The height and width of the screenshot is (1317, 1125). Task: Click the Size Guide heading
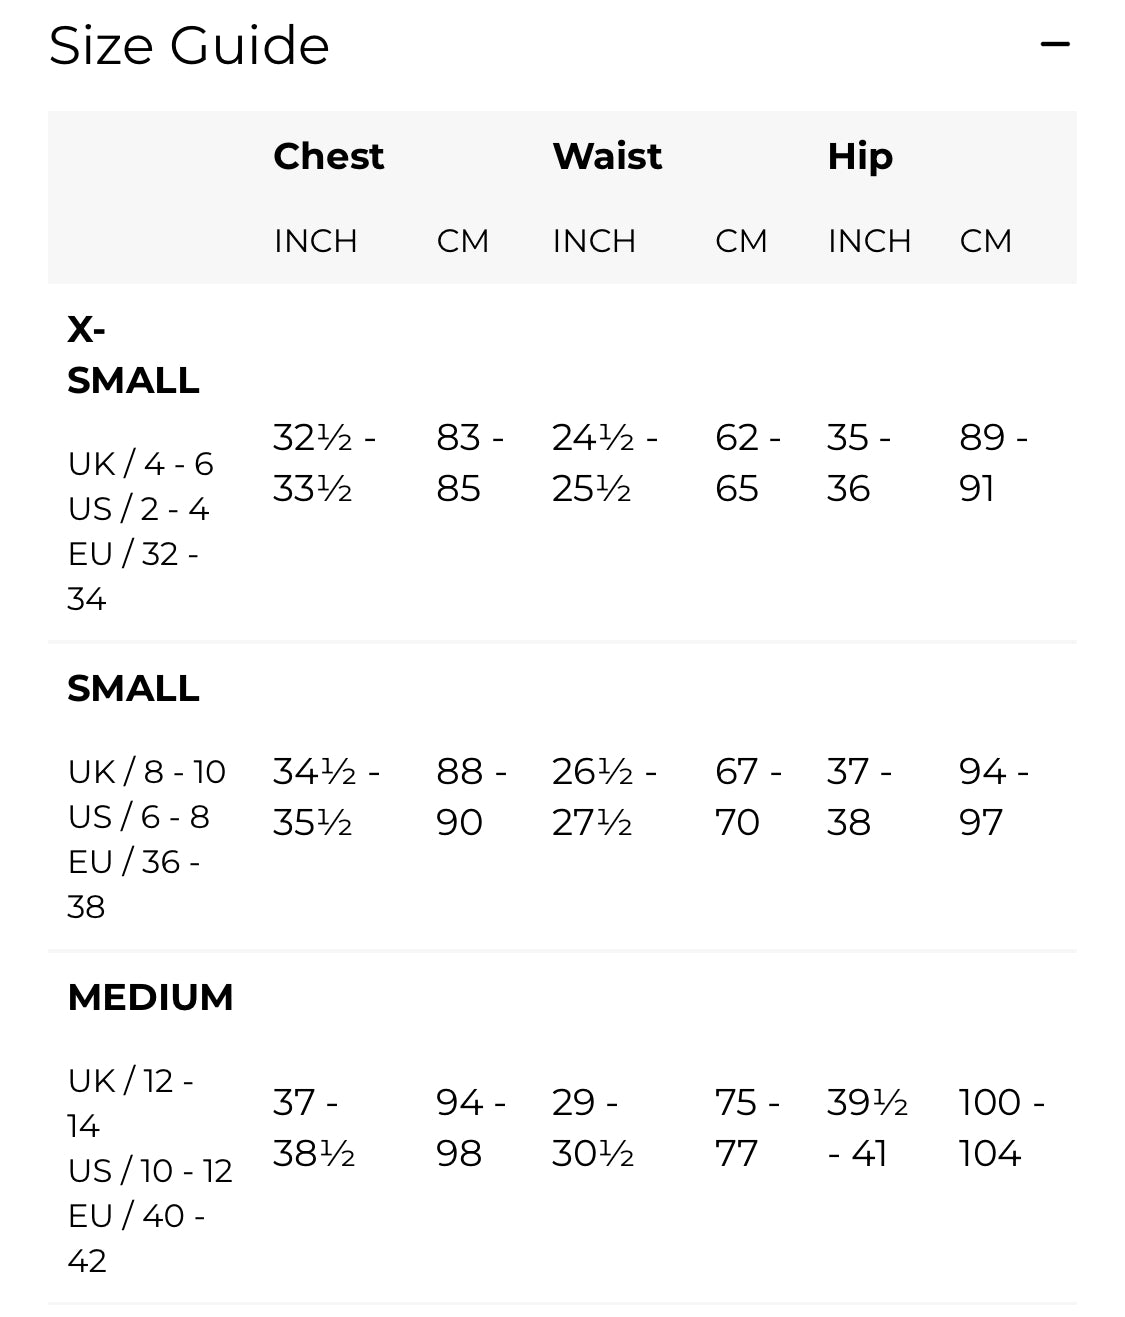tap(189, 46)
